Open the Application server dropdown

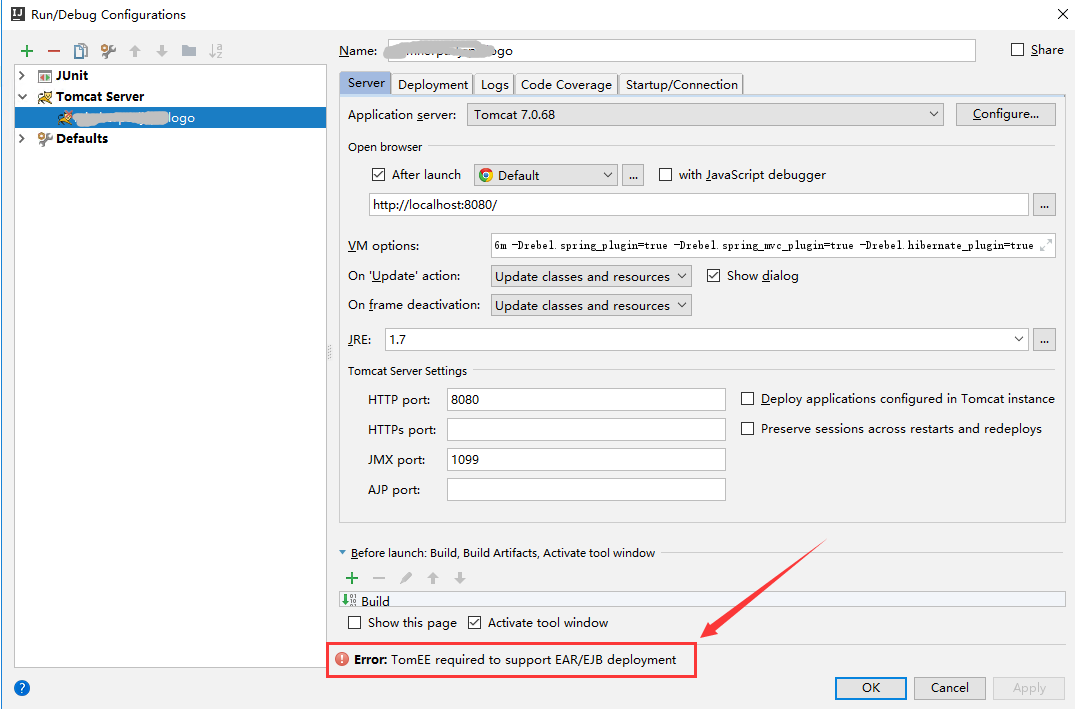coord(935,114)
